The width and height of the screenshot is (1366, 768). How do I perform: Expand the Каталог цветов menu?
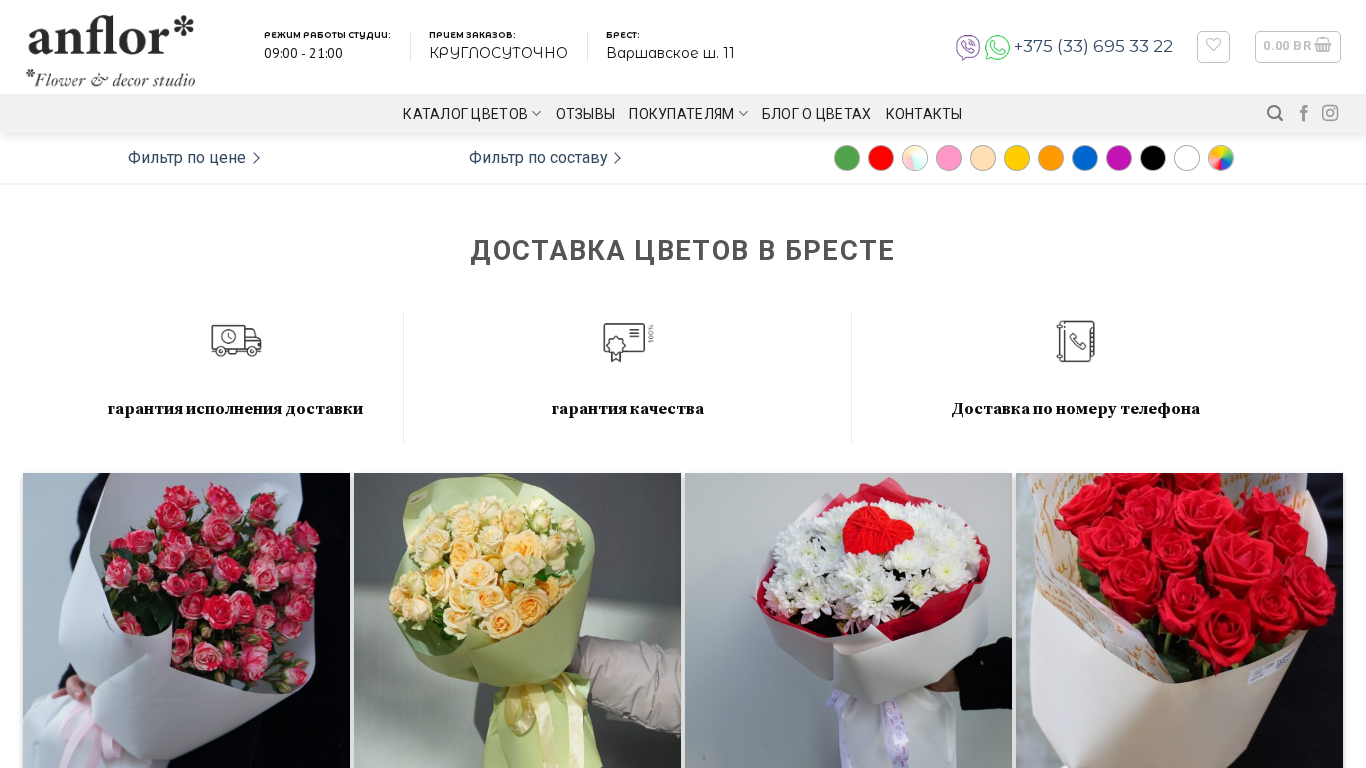(472, 114)
